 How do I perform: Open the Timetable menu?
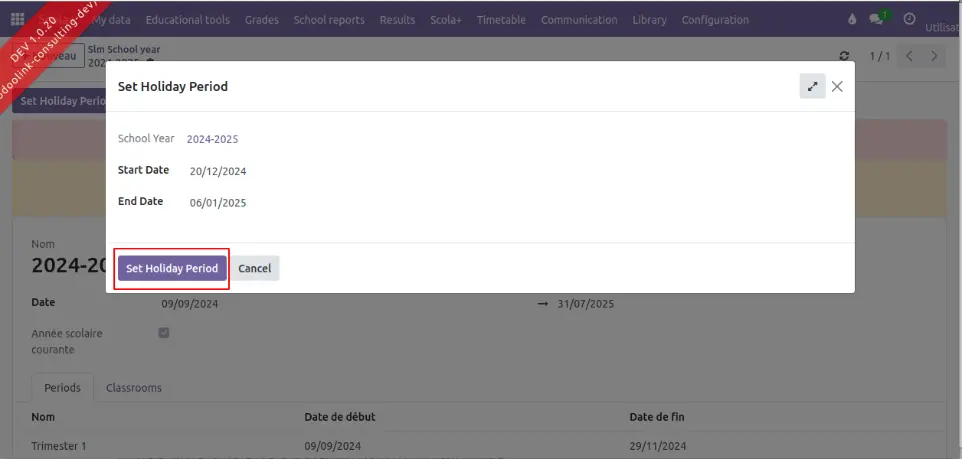501,20
